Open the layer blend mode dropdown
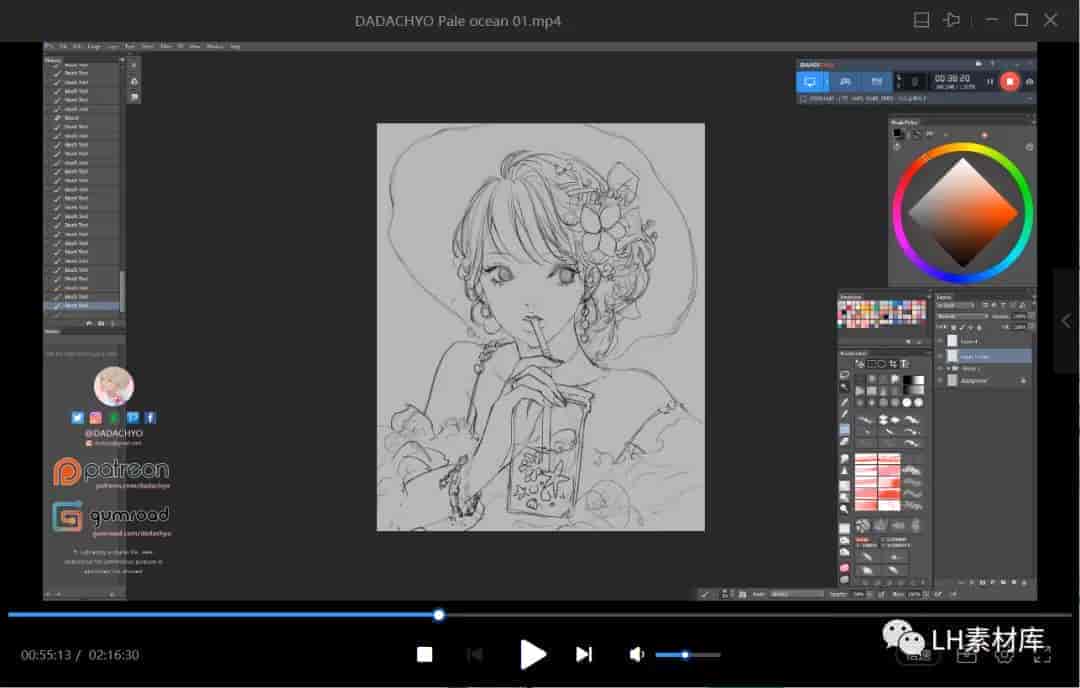The image size is (1080, 688). (x=962, y=316)
